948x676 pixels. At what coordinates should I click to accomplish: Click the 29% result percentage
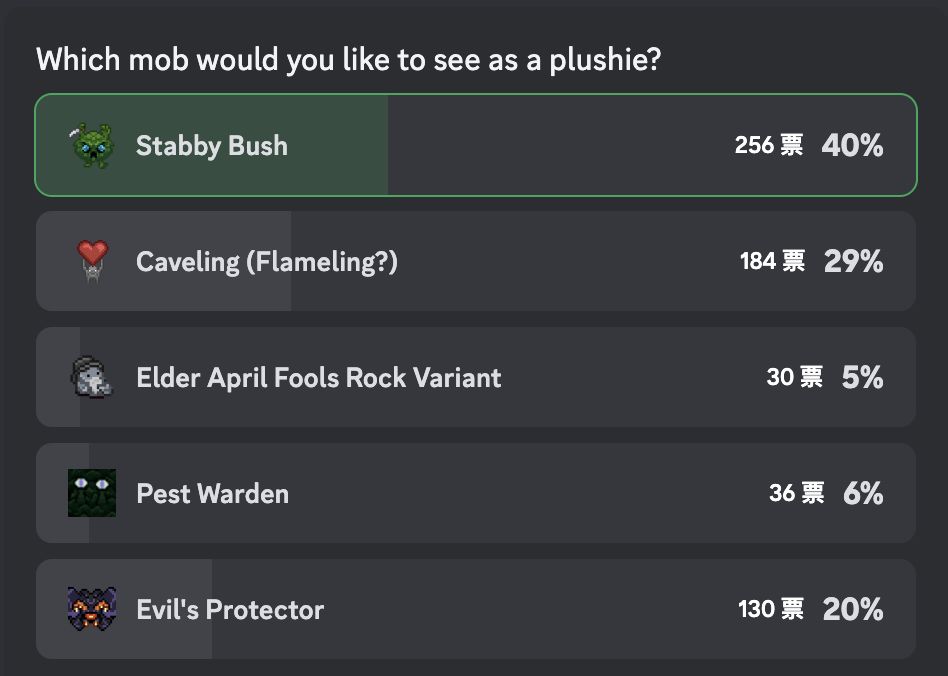(854, 261)
